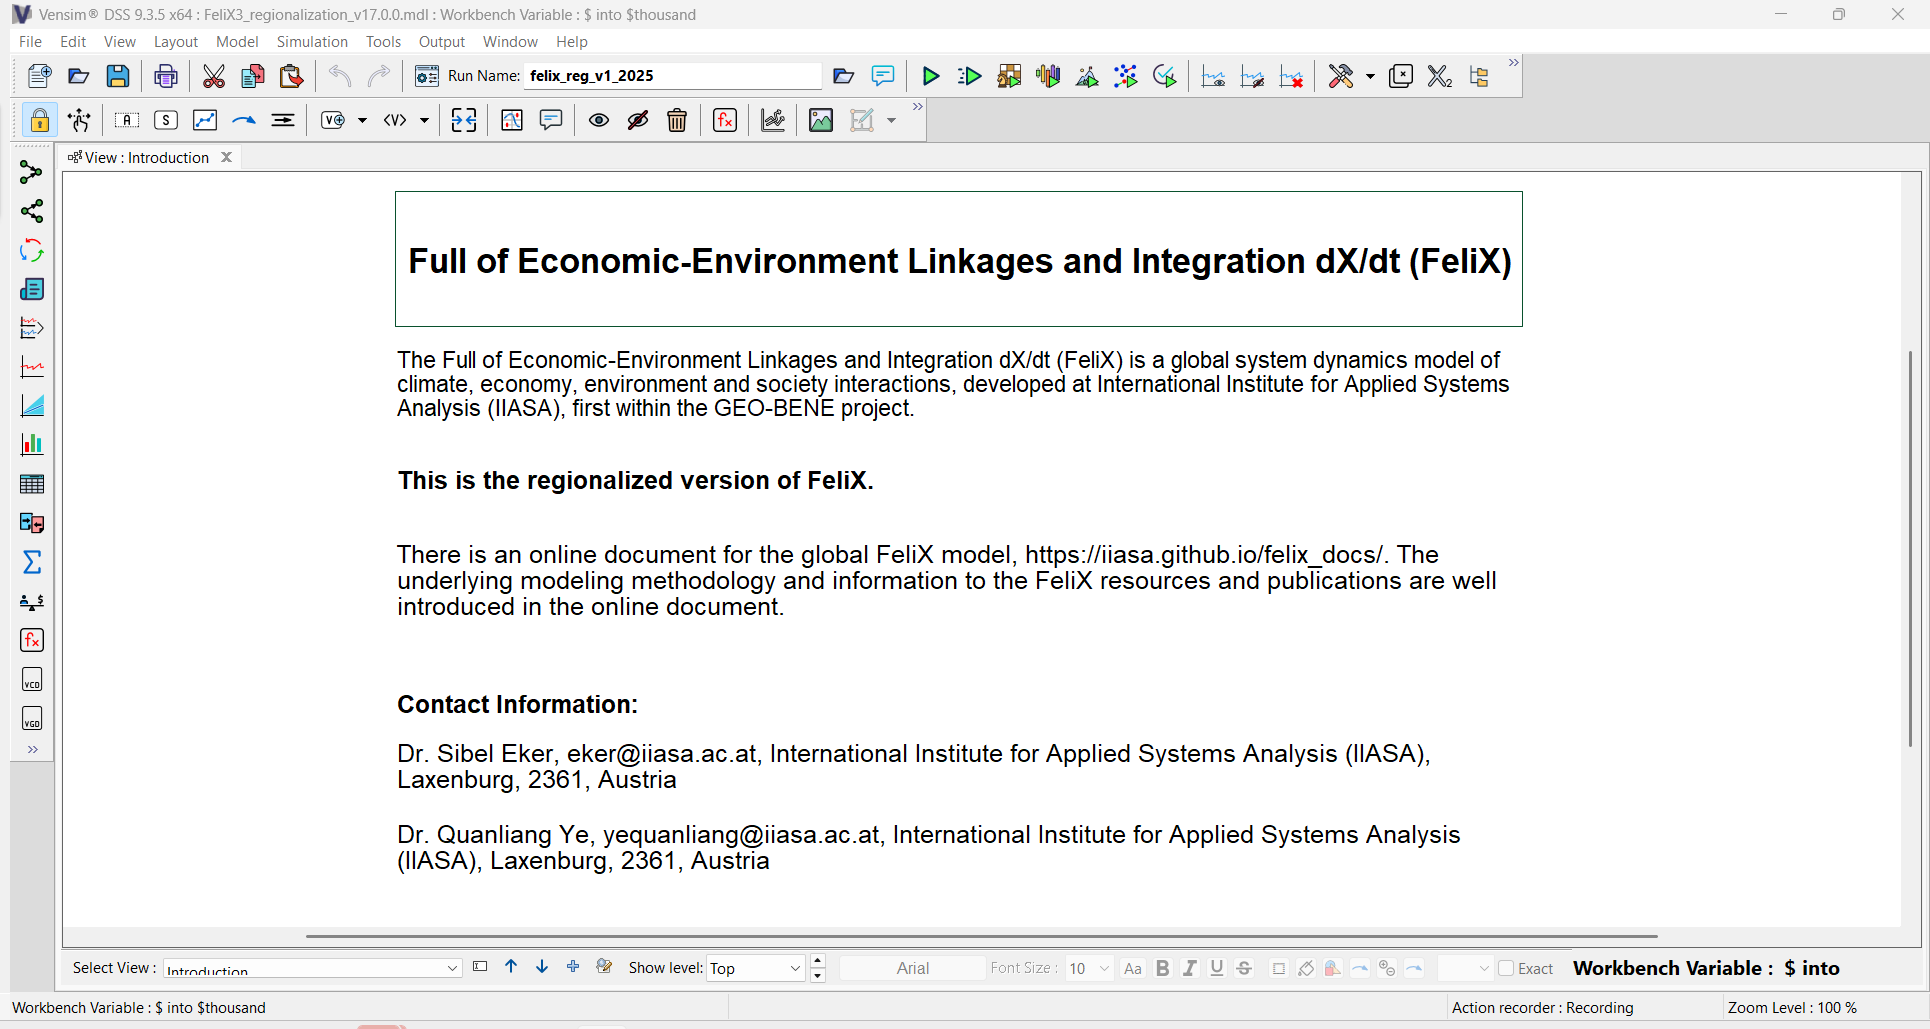Open the Table tool in sidebar
1930x1029 pixels.
(32, 484)
